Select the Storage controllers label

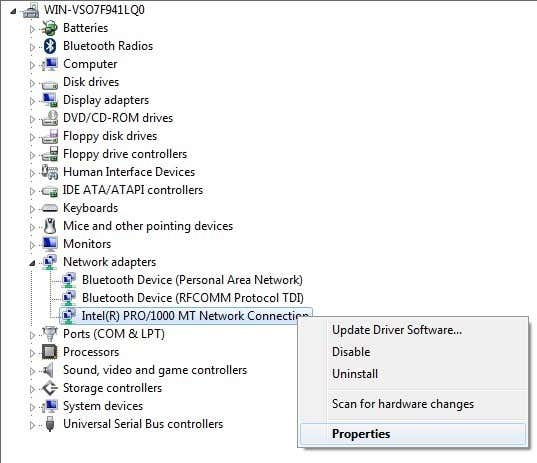pyautogui.click(x=112, y=388)
